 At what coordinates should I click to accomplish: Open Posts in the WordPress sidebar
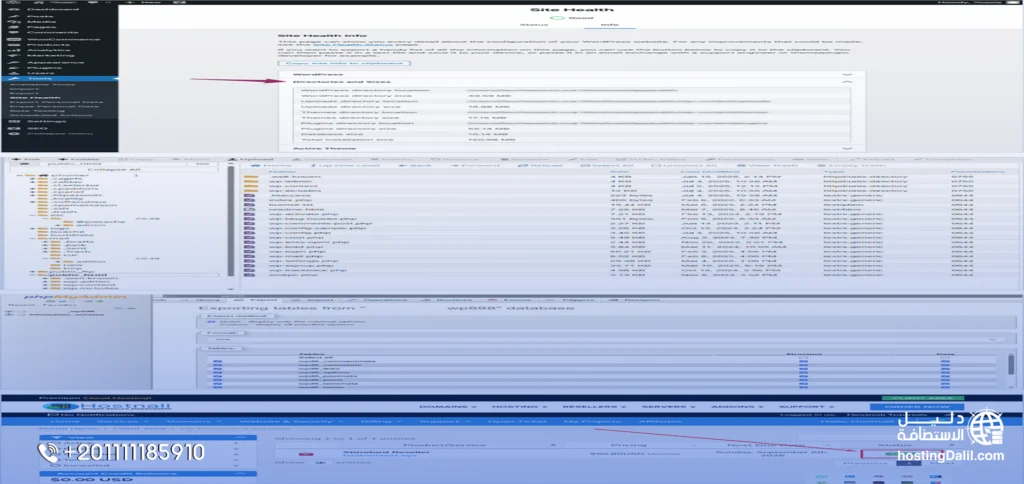[x=39, y=16]
